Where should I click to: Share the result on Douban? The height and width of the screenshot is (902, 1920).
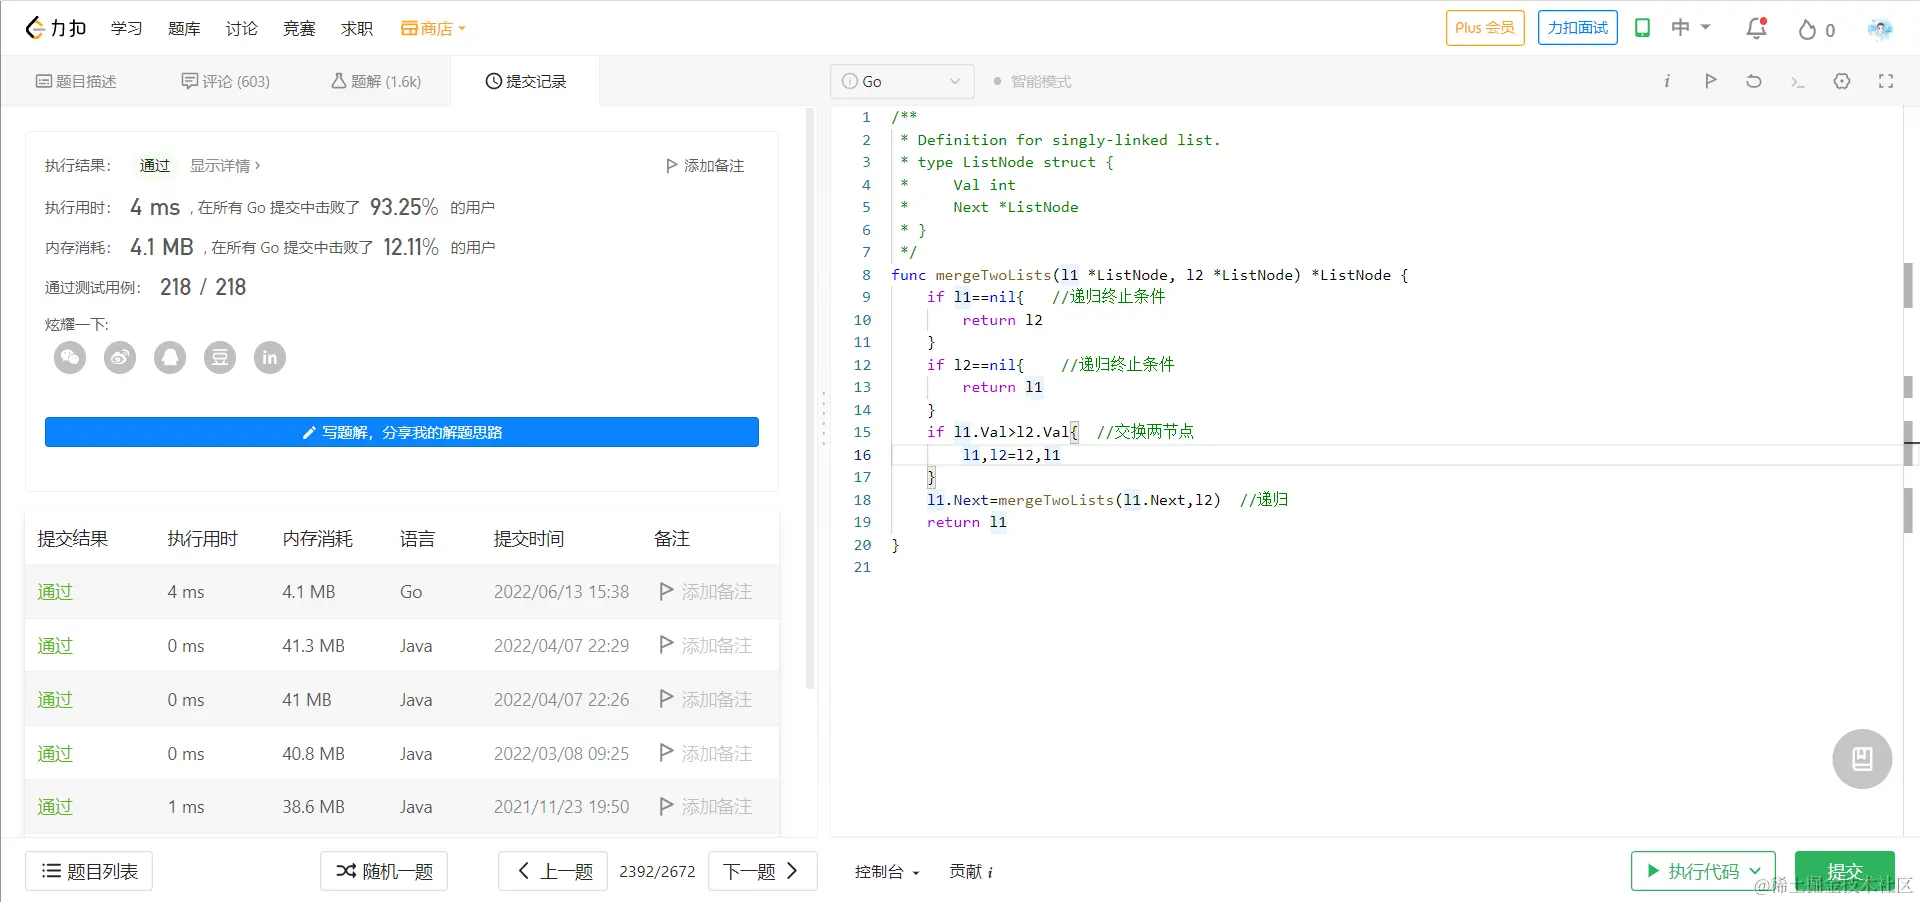pos(220,357)
